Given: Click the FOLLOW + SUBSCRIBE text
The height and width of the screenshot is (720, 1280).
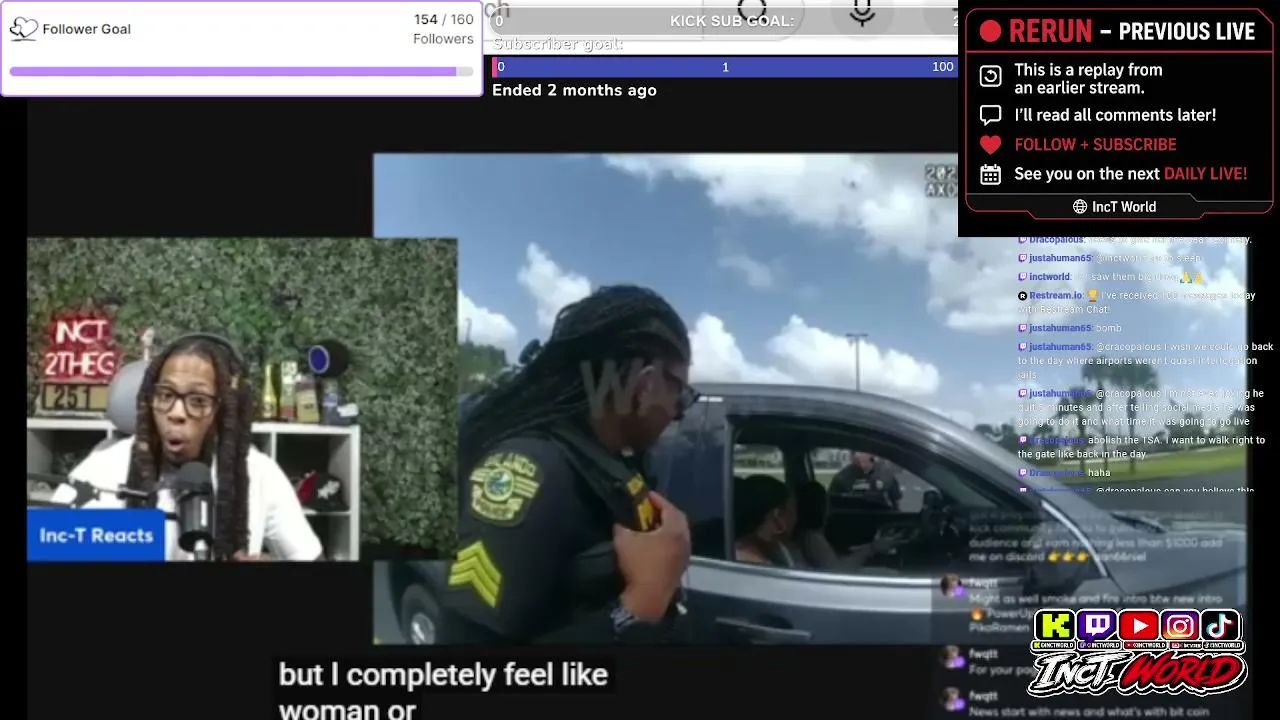Looking at the screenshot, I should [1095, 145].
